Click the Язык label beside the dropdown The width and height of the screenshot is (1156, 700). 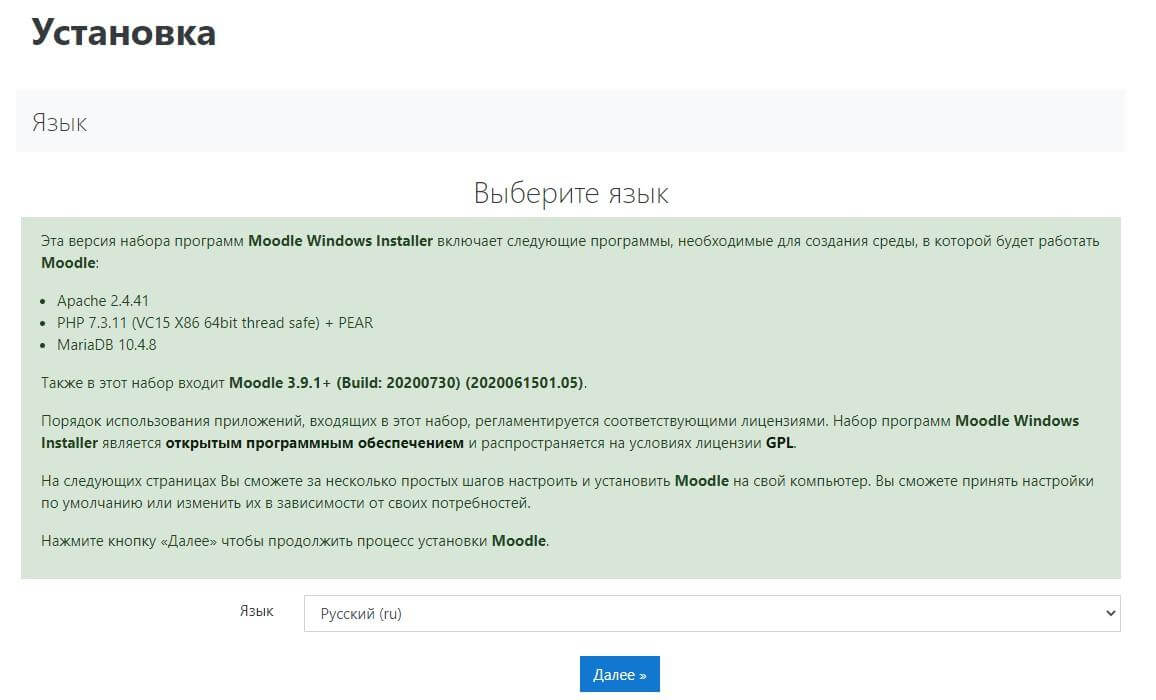(x=257, y=611)
